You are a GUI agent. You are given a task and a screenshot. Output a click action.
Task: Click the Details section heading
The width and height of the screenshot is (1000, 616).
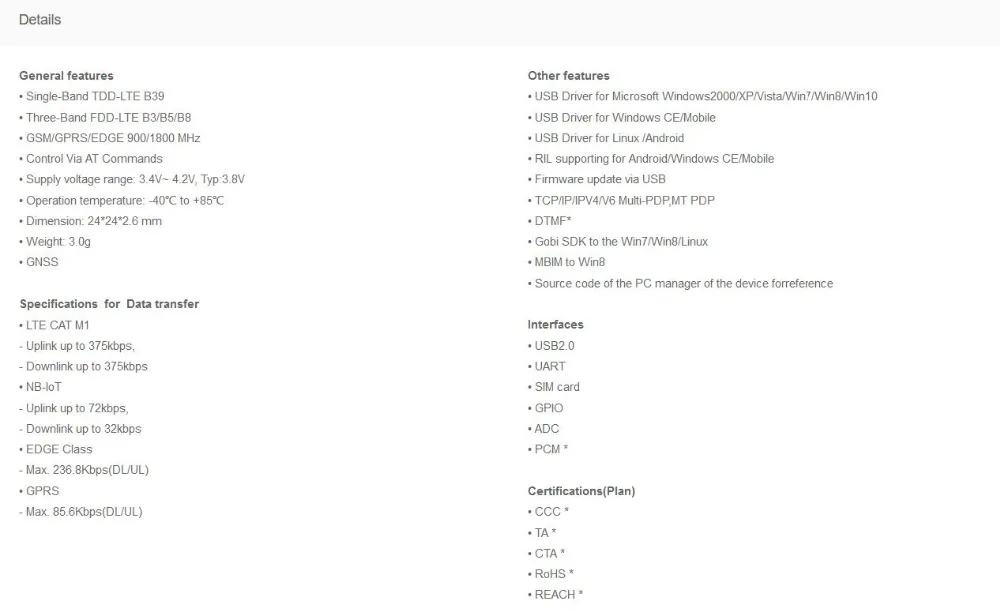pyautogui.click(x=40, y=20)
